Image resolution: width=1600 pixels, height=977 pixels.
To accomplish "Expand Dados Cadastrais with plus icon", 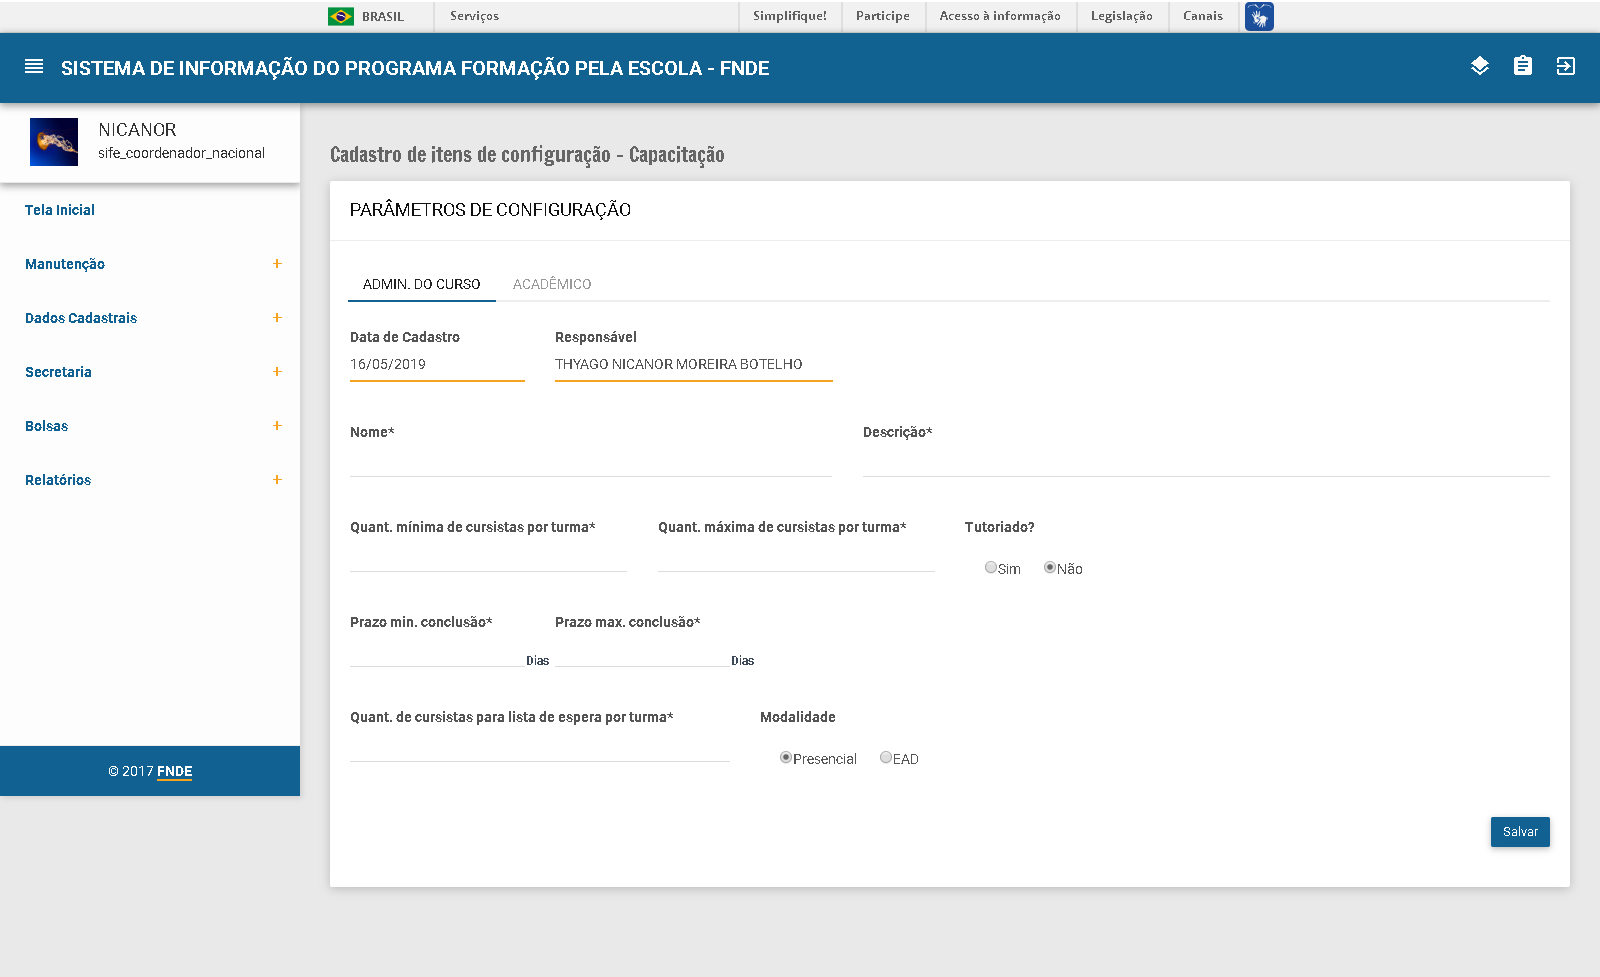I will click(277, 318).
